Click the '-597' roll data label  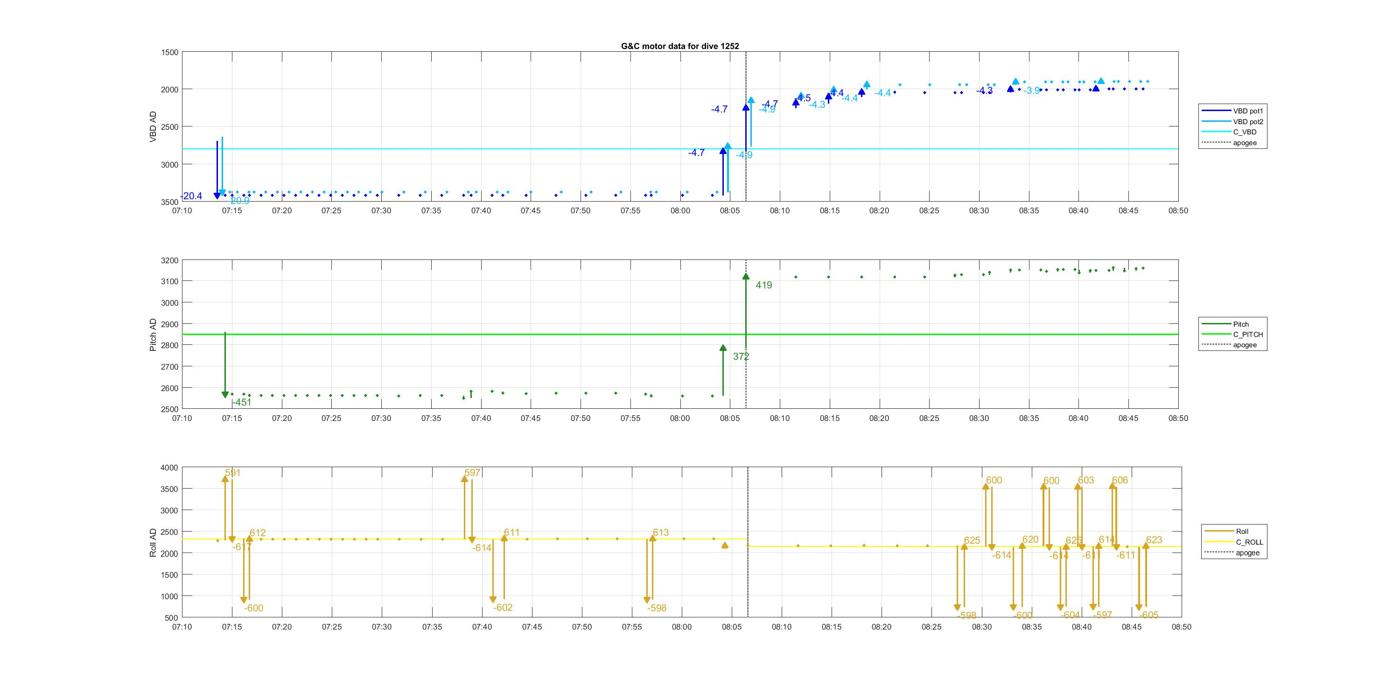(1102, 615)
